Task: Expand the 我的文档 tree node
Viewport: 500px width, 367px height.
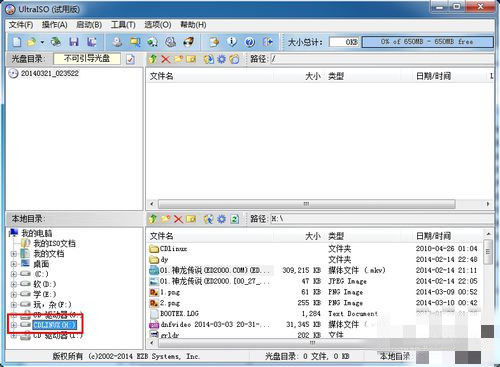Action: tap(14, 254)
